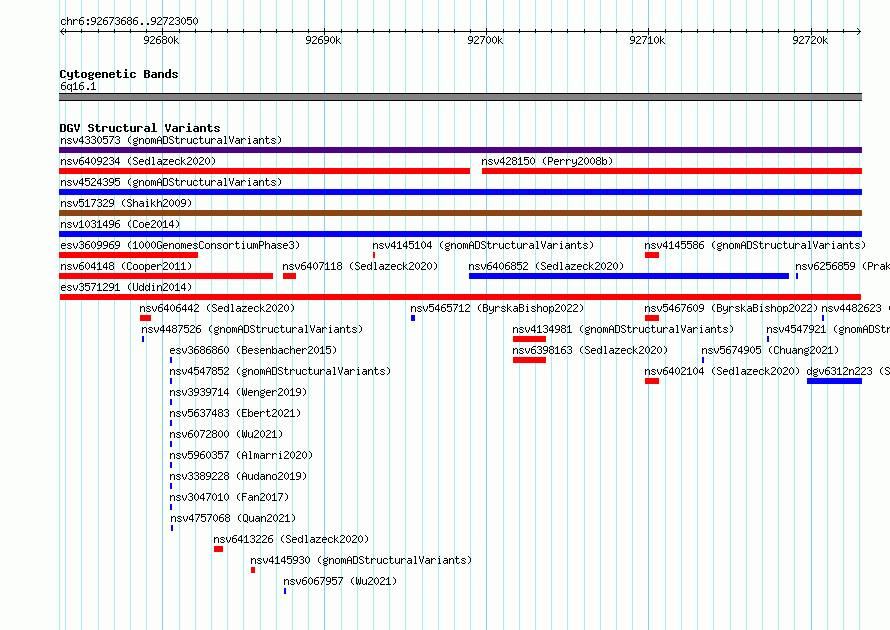Open nsv5637483 (Ebert2021) label
The width and height of the screenshot is (890, 630).
(x=235, y=413)
